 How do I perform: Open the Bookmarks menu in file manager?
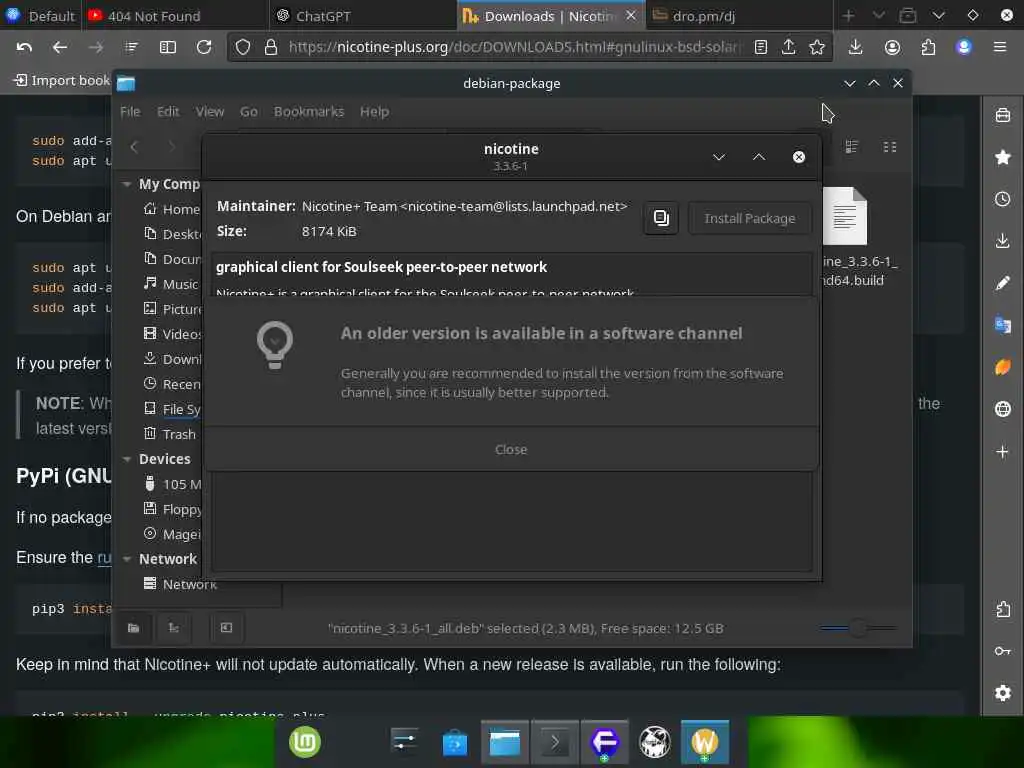308,112
